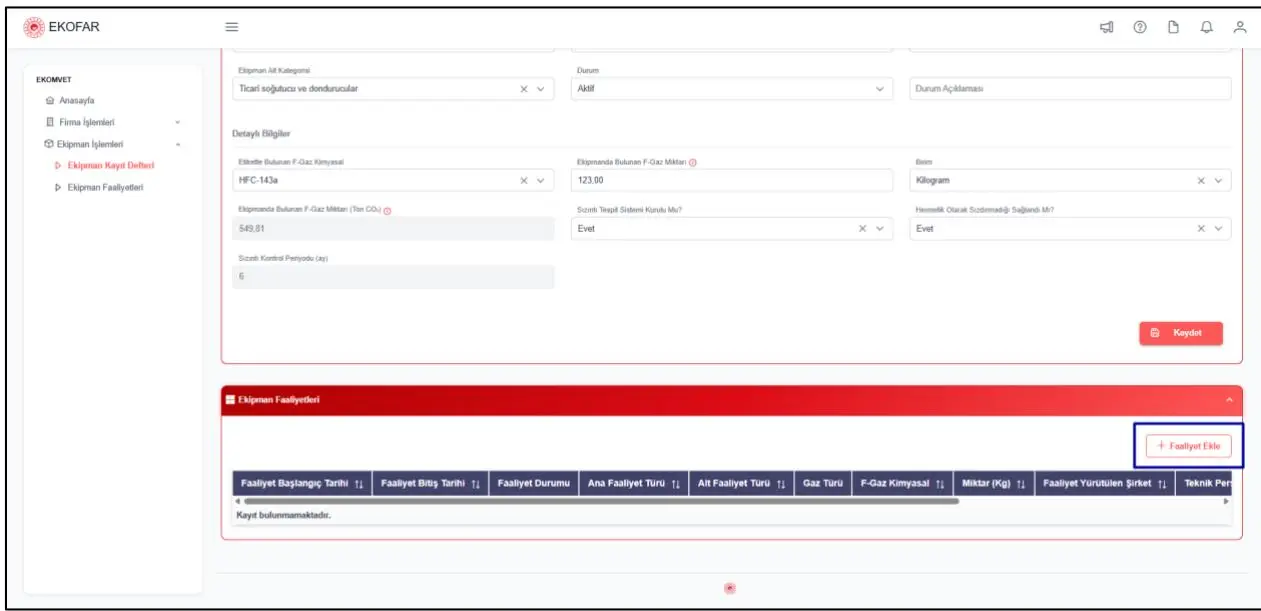Clear the Hermetik Sızdırmazlık Evet selection
Screen dimensions: 1261x611
1202,228
